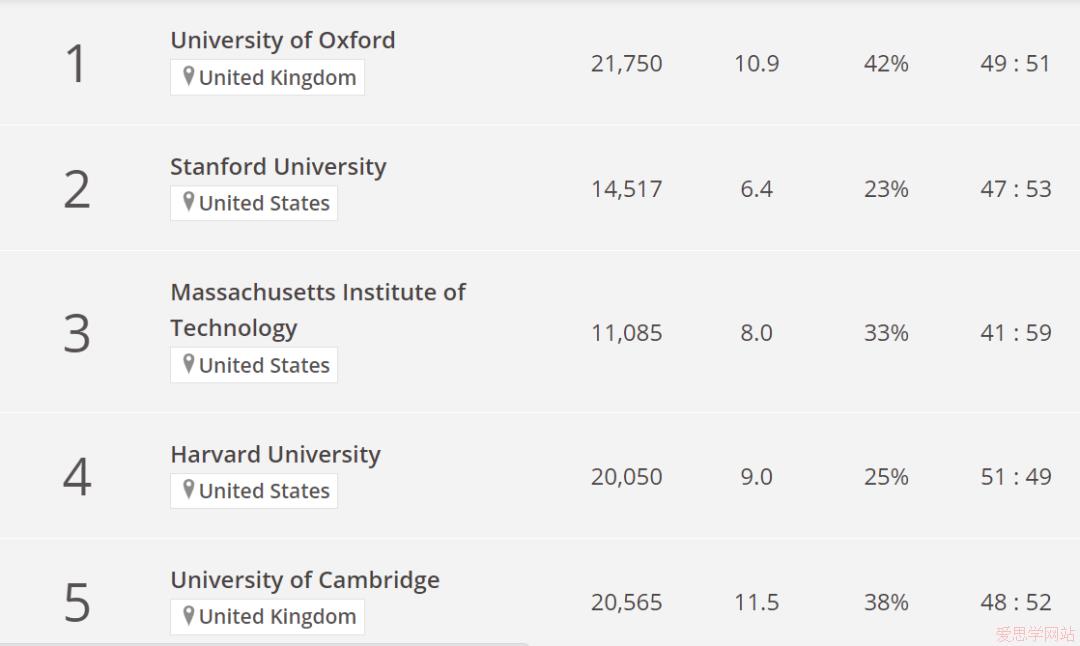Click Oxford's student count 21,750
Screen dimensions: 1080x646
pos(627,63)
